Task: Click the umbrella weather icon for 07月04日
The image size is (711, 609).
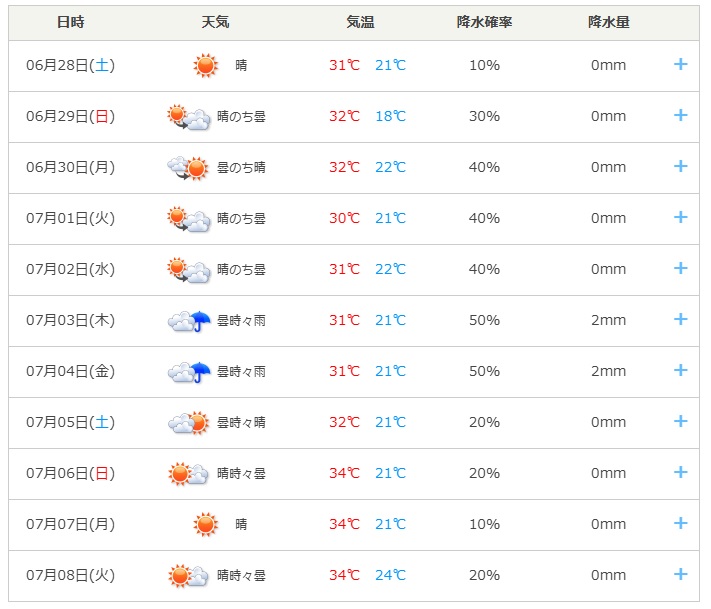Action: click(189, 372)
